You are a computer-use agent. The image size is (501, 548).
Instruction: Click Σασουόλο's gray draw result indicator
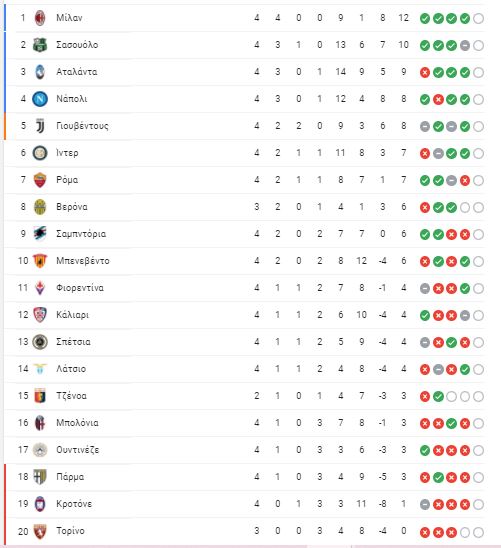pos(465,45)
